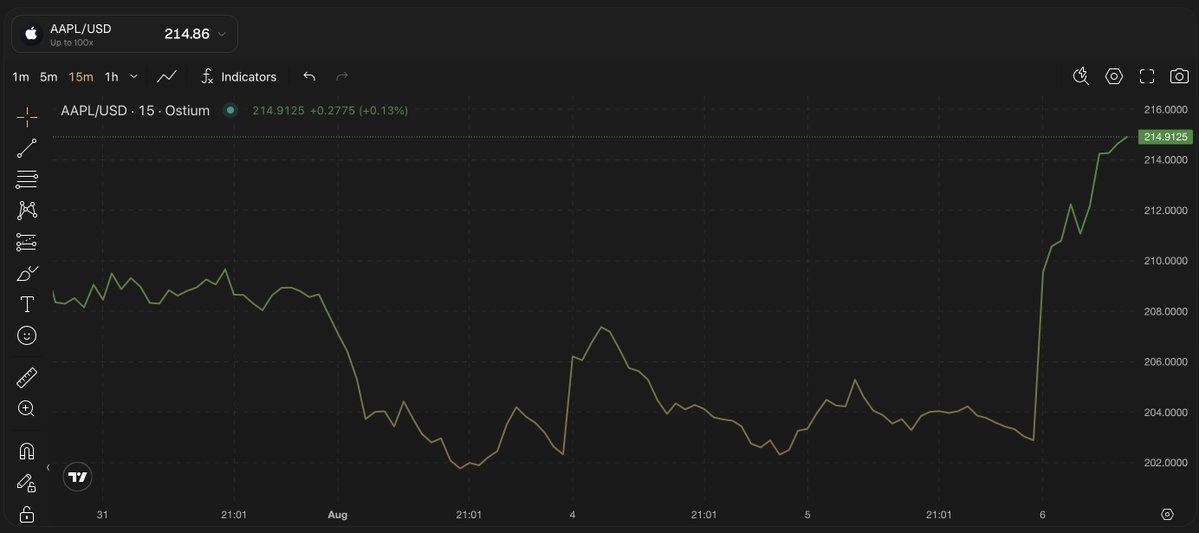Open the quick search icon
Screen dimensions: 1199x533
pos(1080,76)
